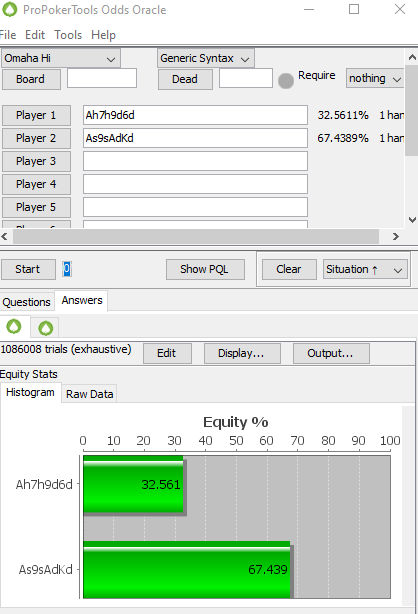Click the Equity Stats label
Viewport: 418px width, 614px height.
29,374
